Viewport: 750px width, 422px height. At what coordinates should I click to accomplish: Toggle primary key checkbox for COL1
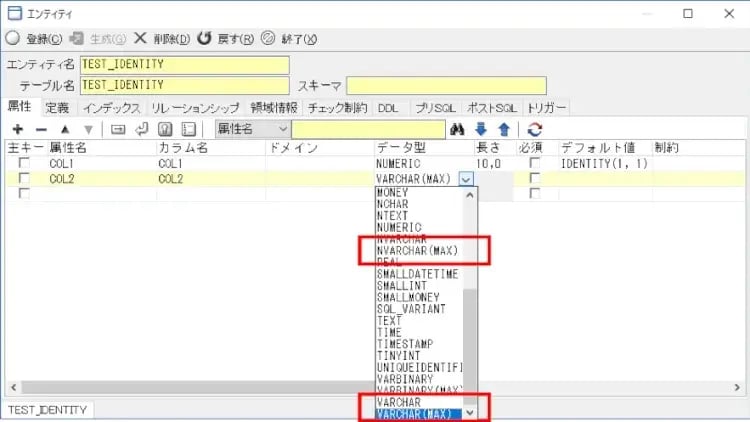pos(22,163)
